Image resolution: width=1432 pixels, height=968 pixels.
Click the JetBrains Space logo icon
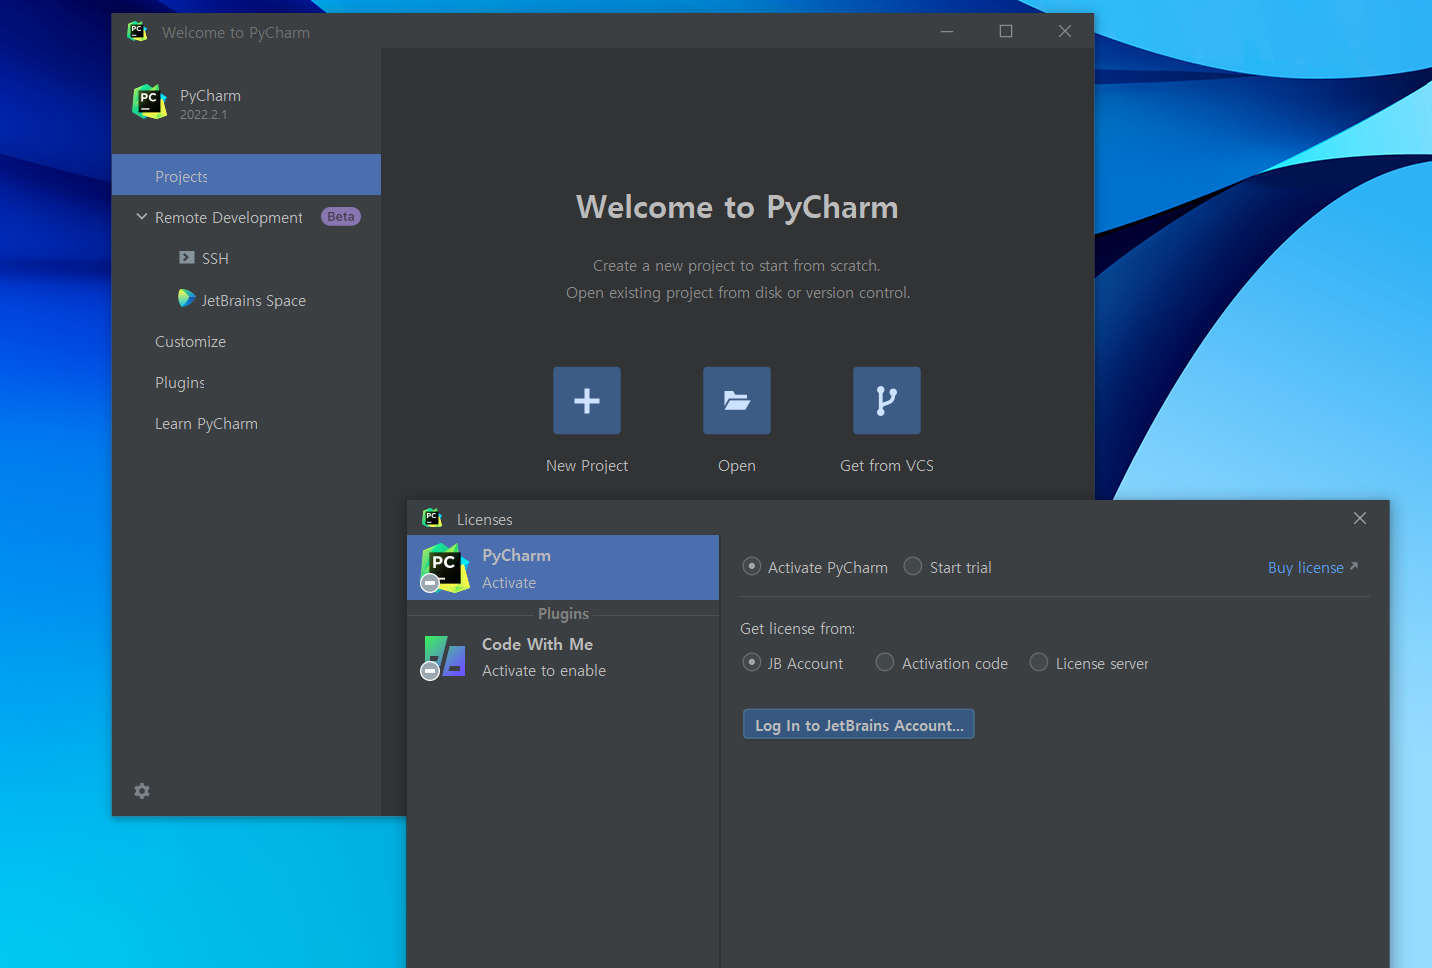click(186, 299)
